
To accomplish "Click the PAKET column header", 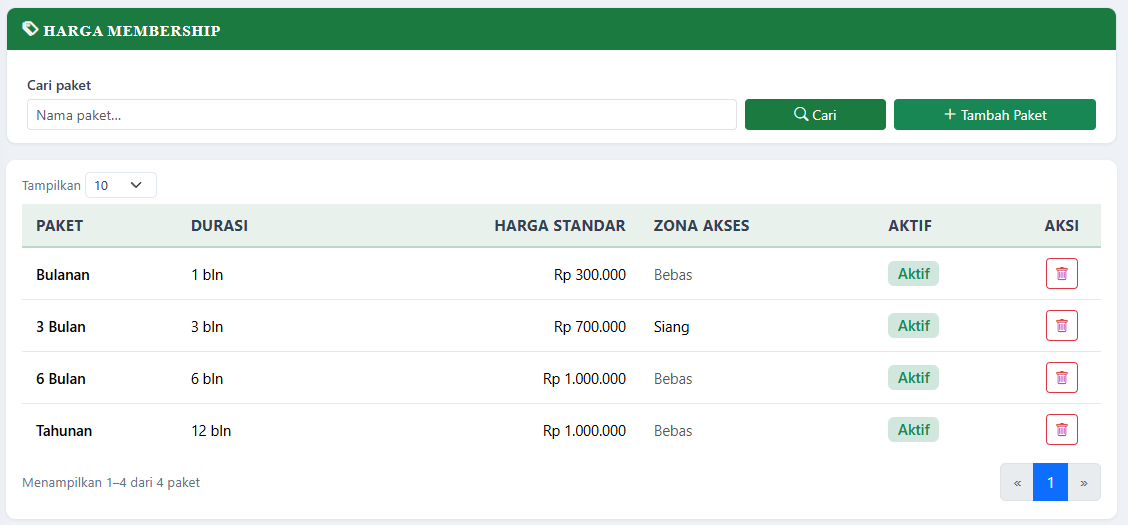I will pyautogui.click(x=60, y=226).
